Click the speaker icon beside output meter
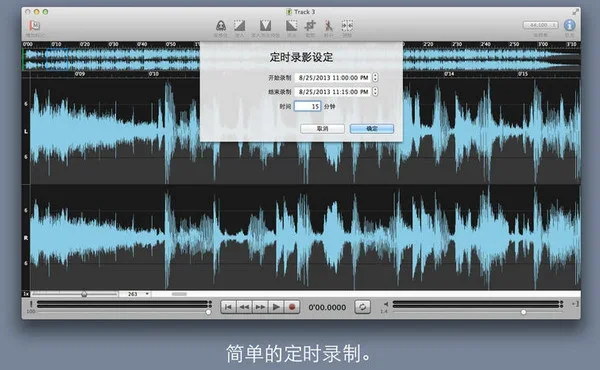 click(x=386, y=304)
